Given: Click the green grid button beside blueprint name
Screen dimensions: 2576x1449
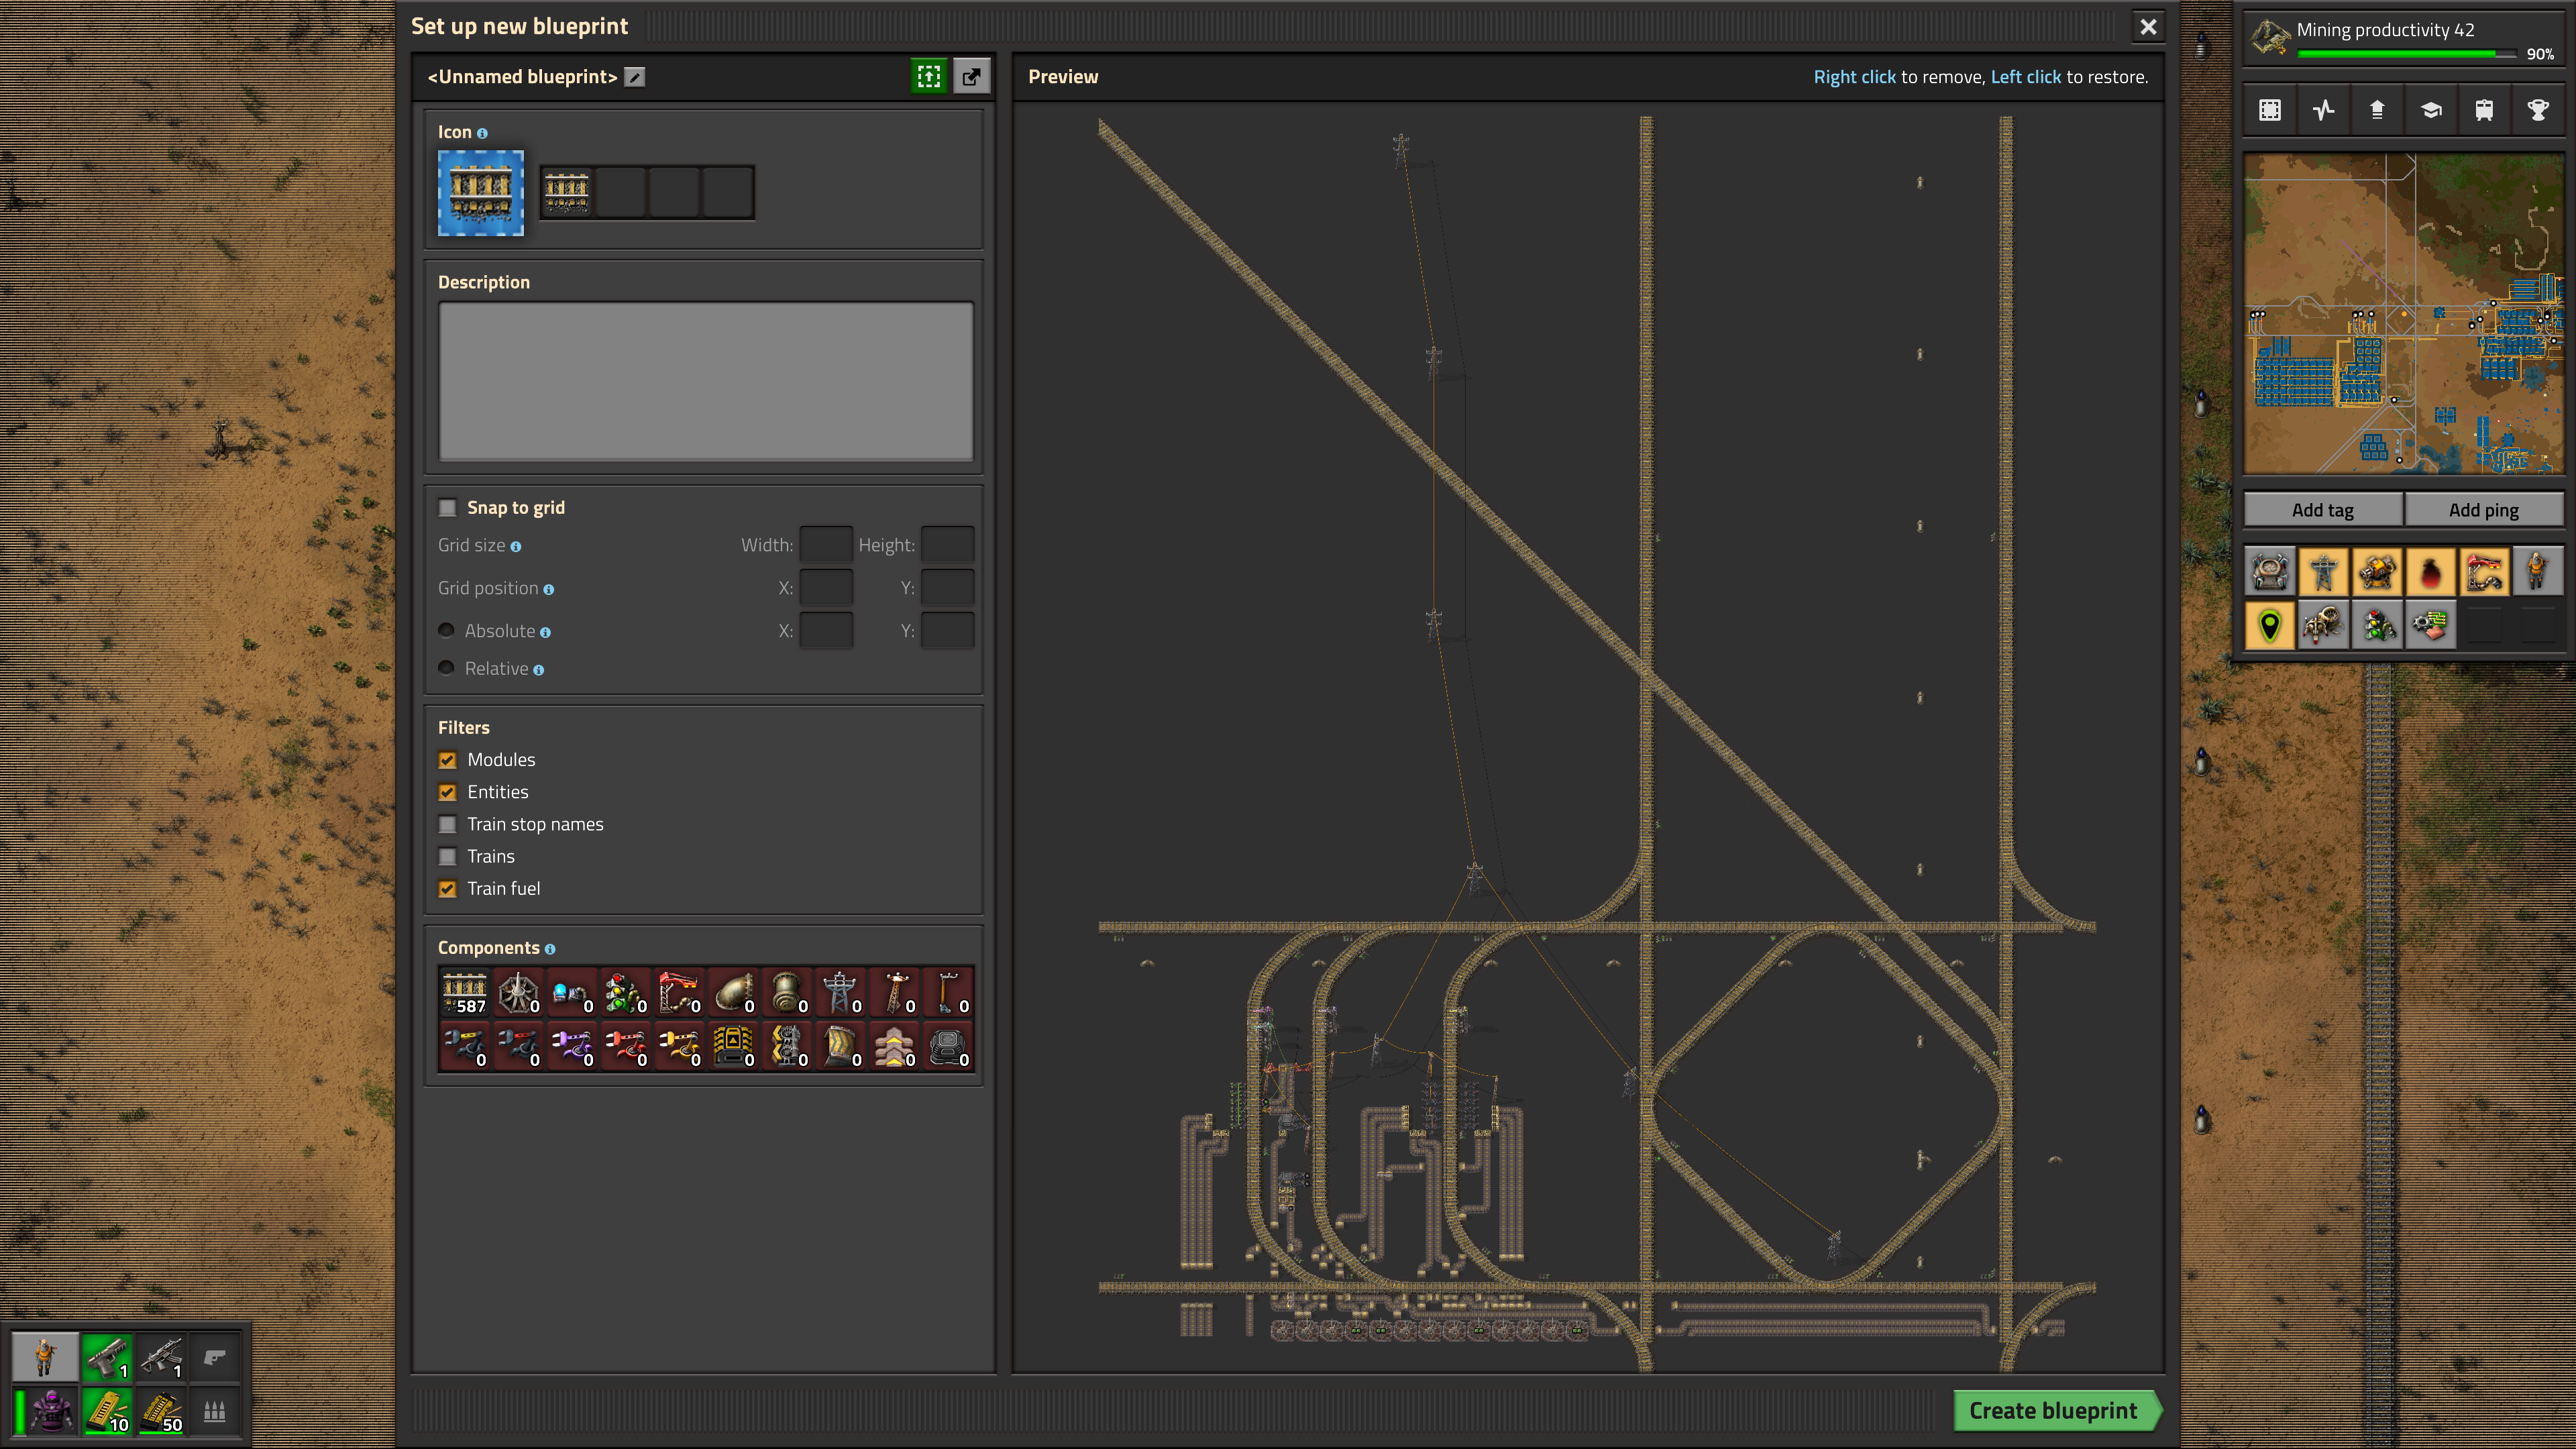Looking at the screenshot, I should pyautogui.click(x=929, y=76).
